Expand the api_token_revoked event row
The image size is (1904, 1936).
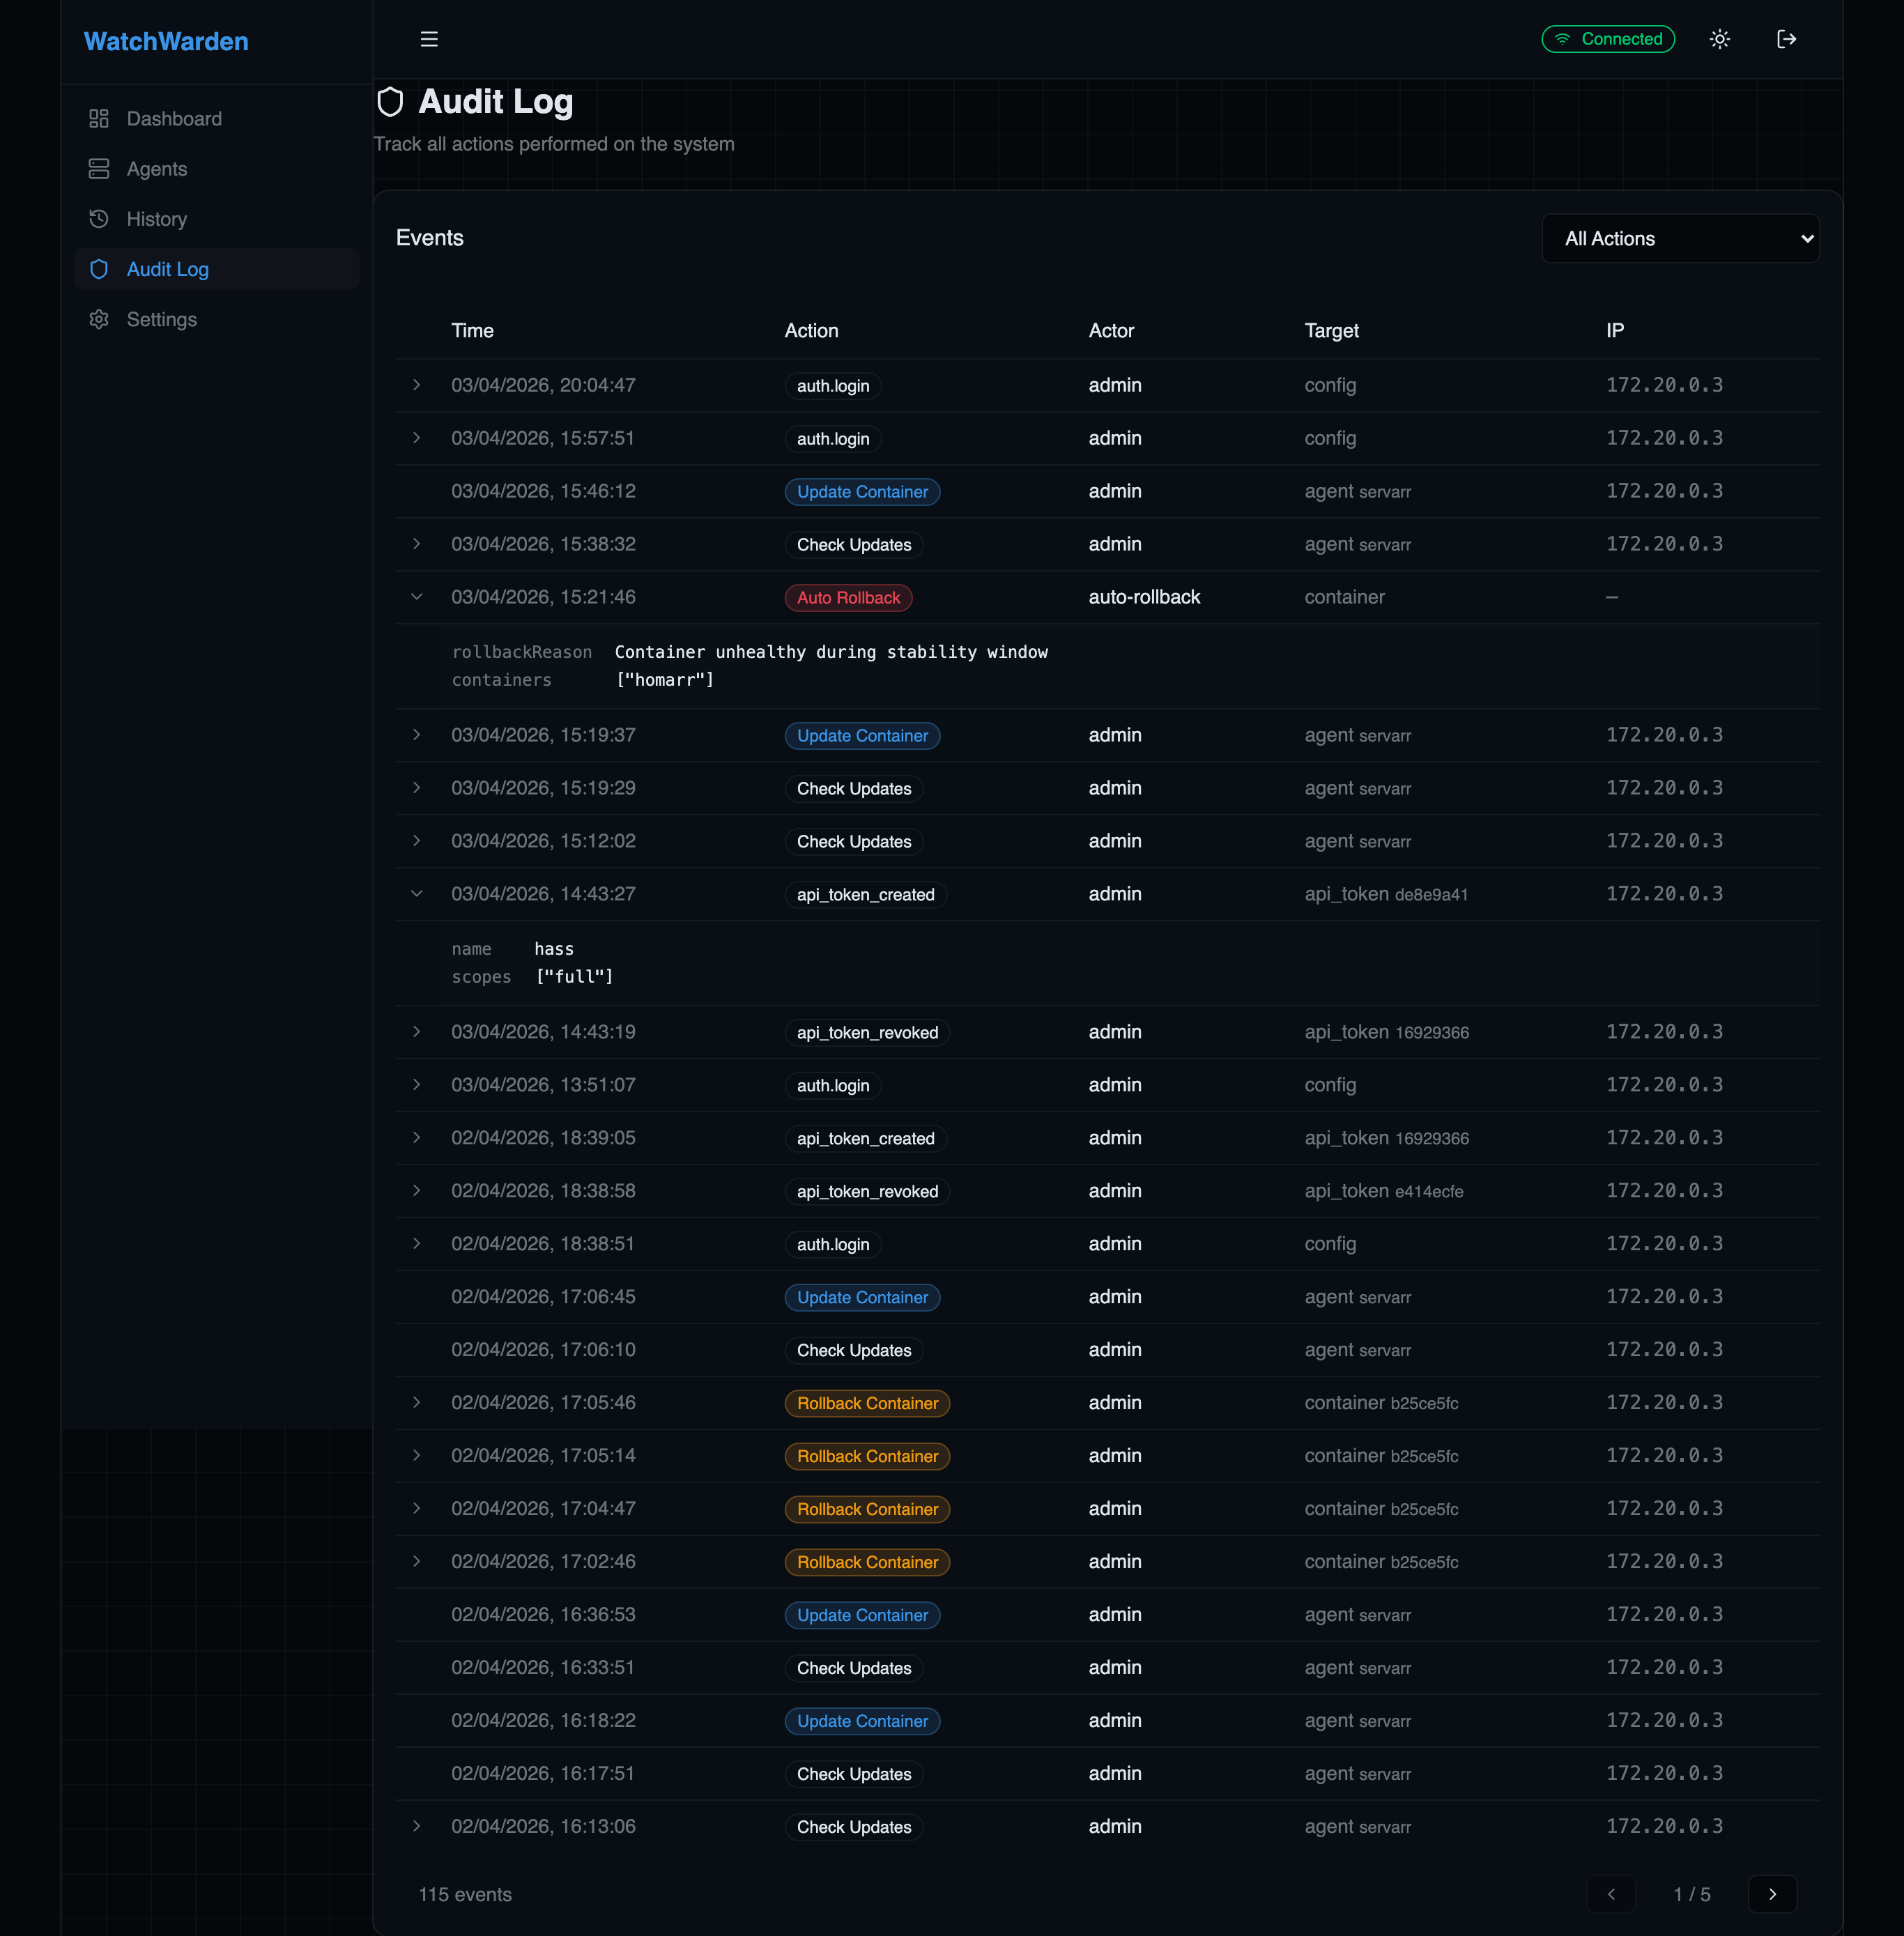pyautogui.click(x=417, y=1031)
